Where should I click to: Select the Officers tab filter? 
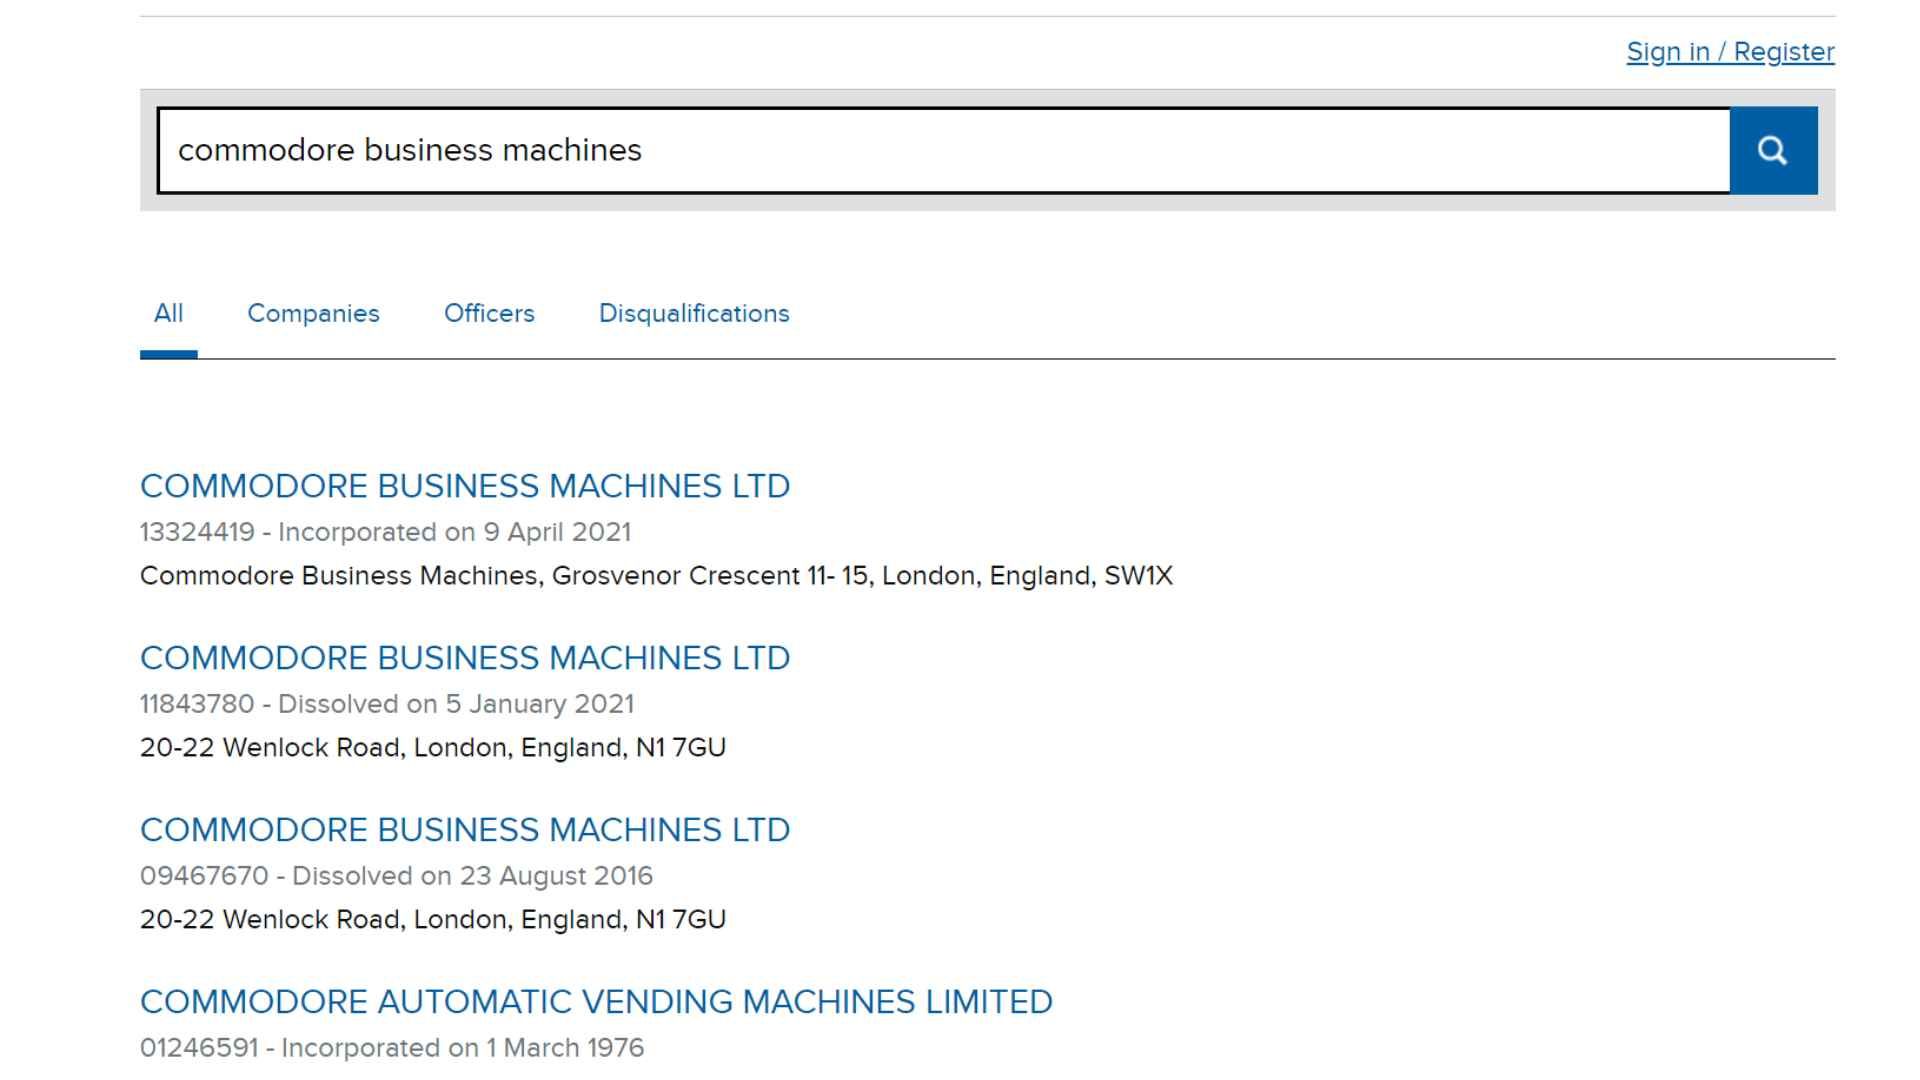(489, 313)
